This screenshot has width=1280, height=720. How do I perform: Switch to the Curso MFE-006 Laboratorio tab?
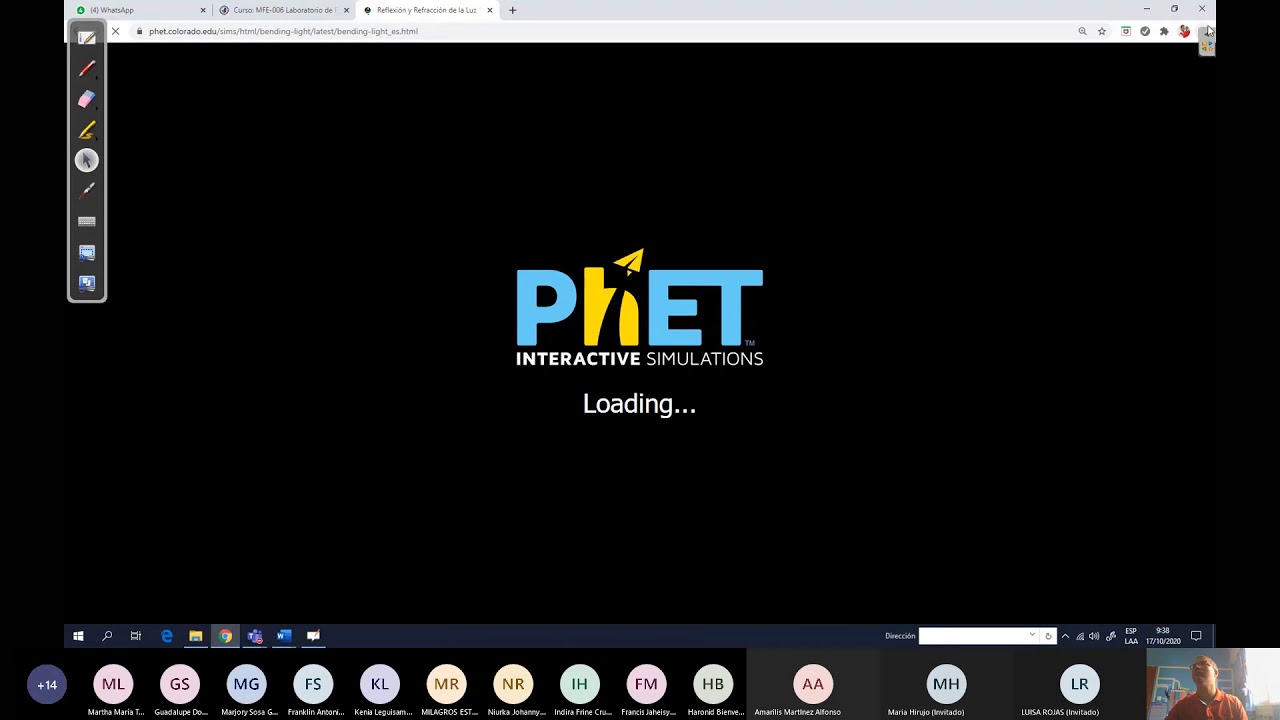coord(285,10)
